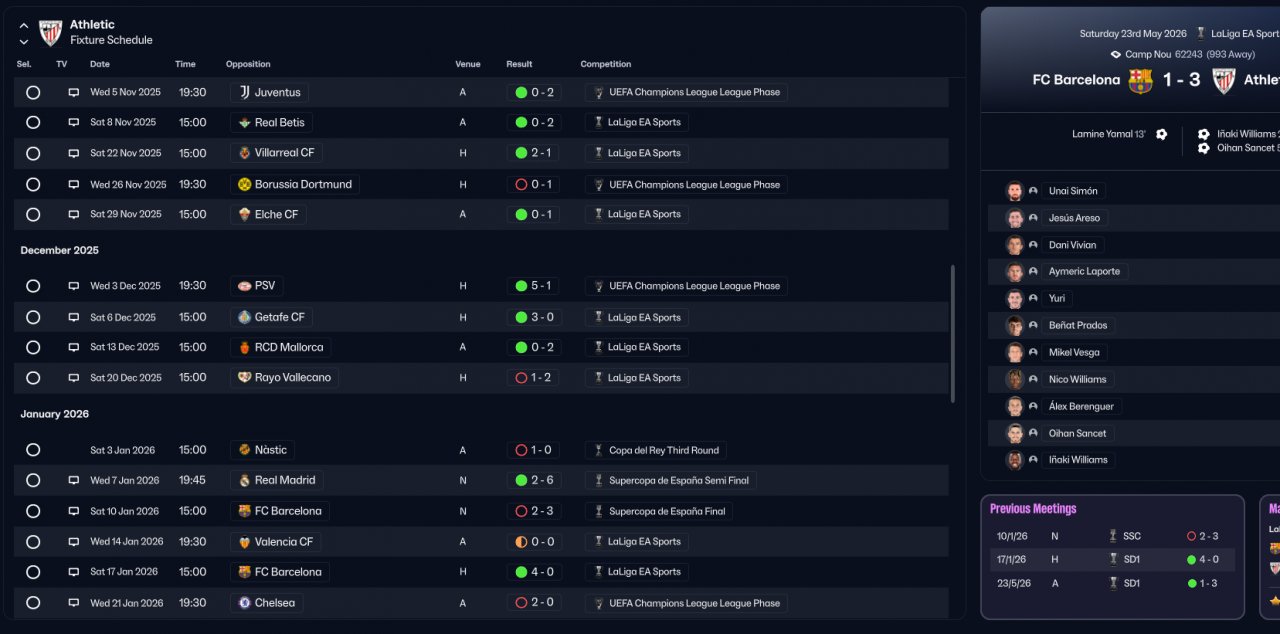Sort fixtures by the Date column header

[100, 64]
